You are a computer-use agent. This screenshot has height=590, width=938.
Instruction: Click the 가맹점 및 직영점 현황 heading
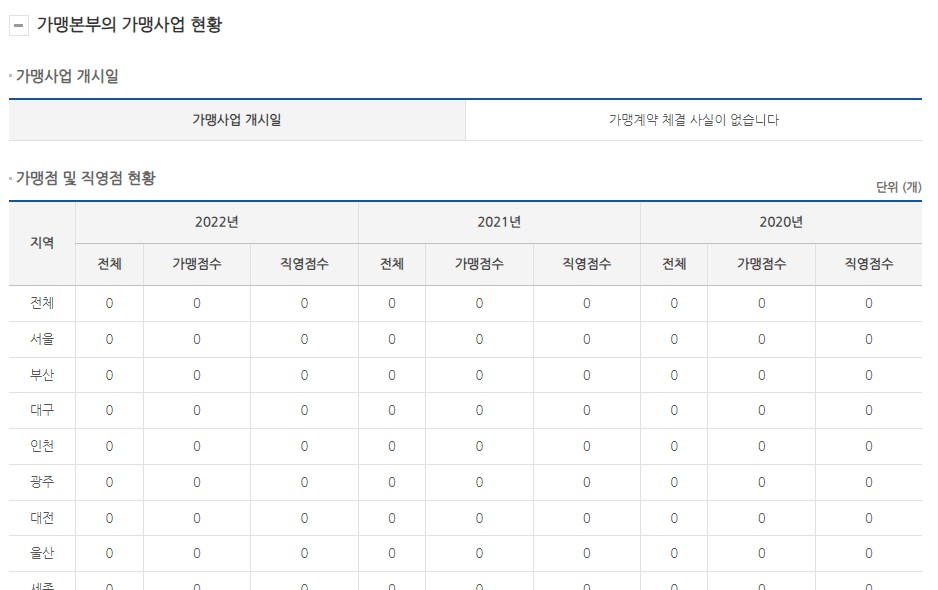(x=86, y=178)
